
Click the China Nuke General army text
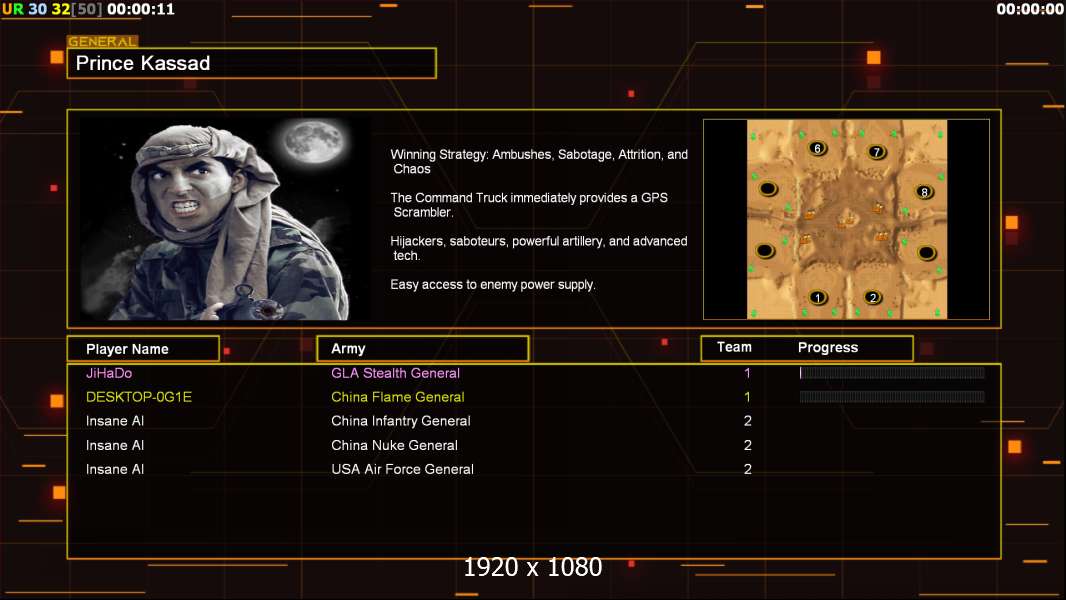click(394, 445)
